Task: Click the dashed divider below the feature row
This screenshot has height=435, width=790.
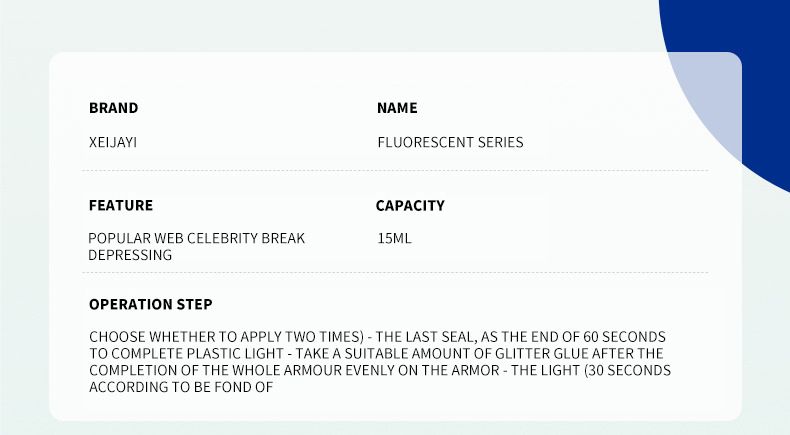Action: click(x=398, y=273)
